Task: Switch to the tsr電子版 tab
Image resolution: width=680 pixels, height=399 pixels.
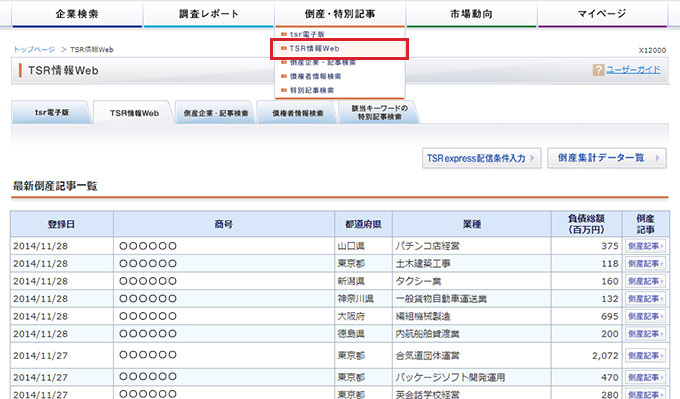Action: (x=52, y=112)
